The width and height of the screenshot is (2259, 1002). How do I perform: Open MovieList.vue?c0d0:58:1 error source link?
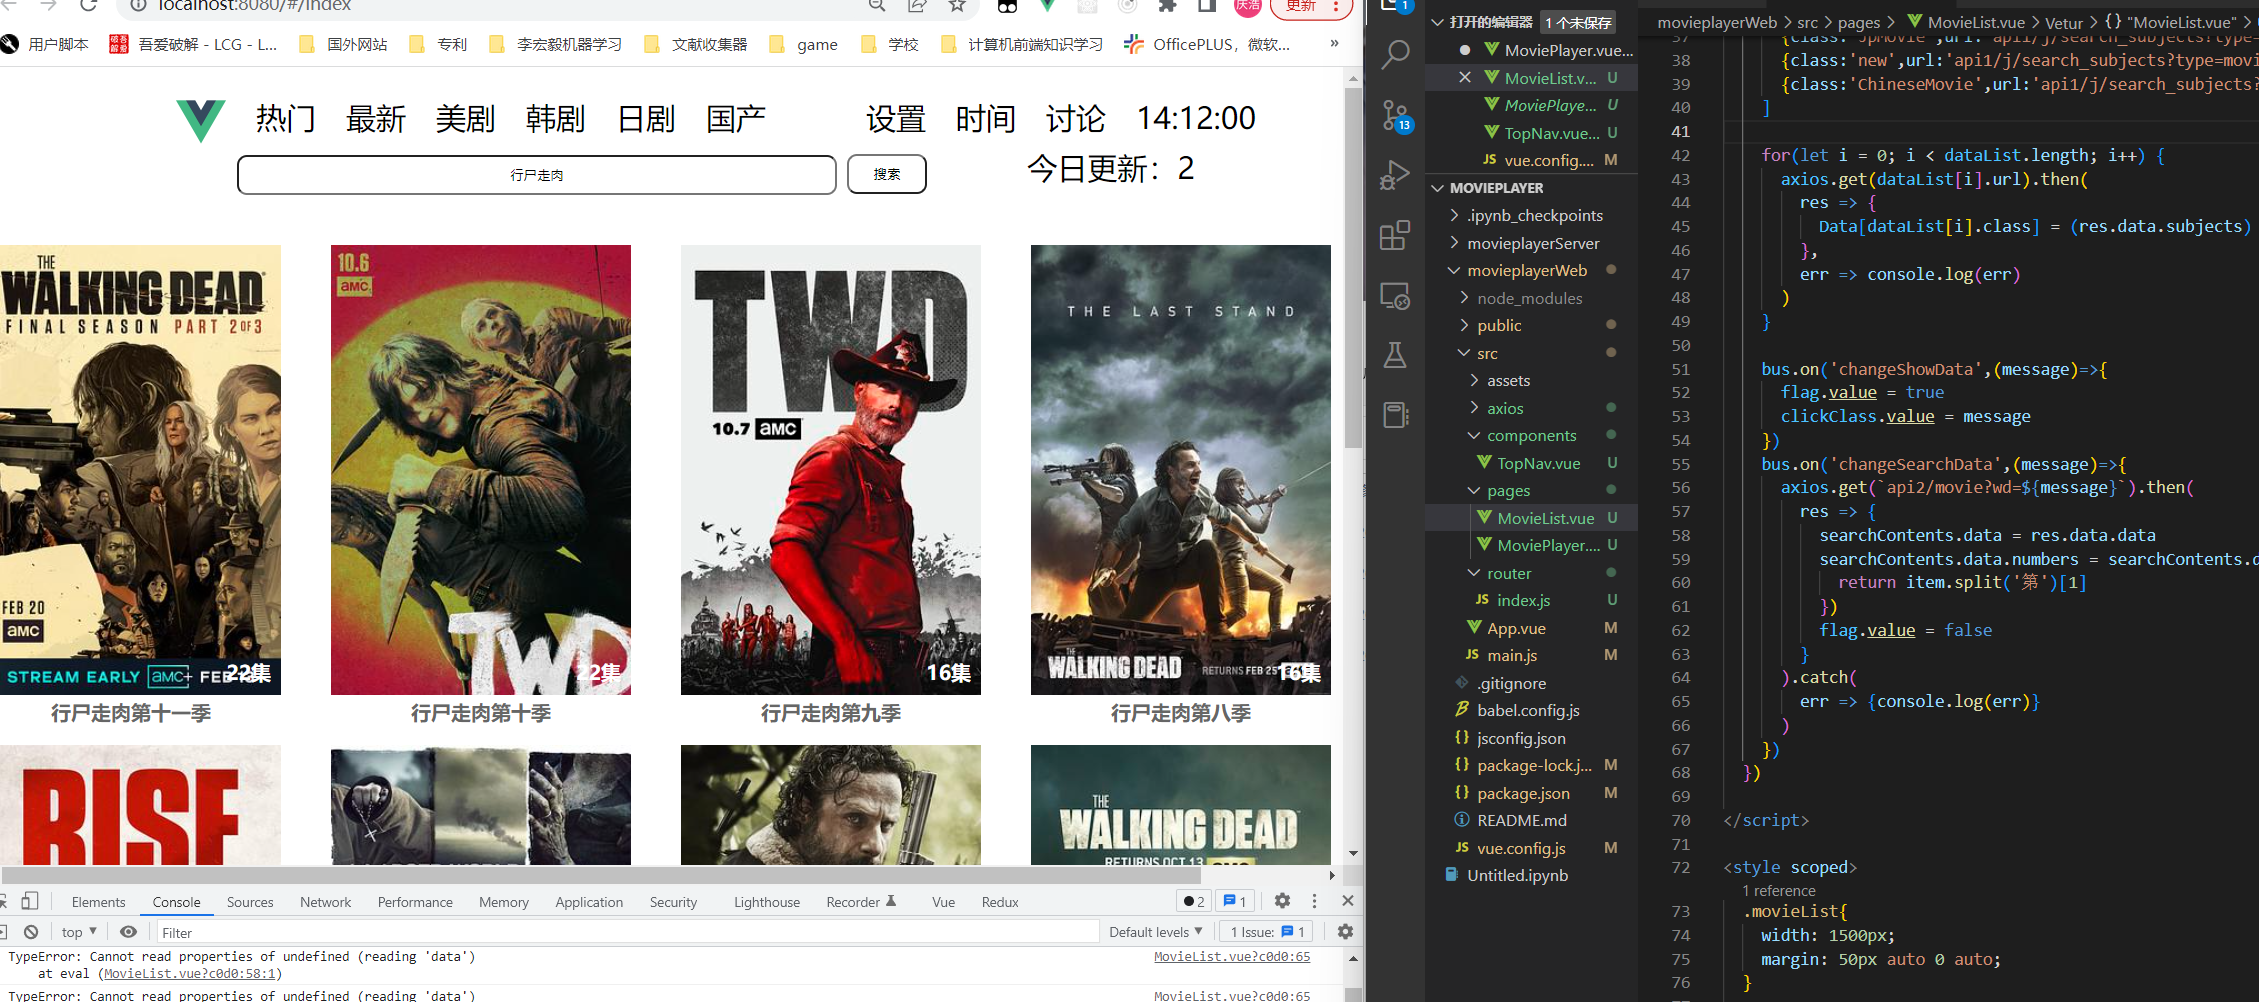click(191, 973)
